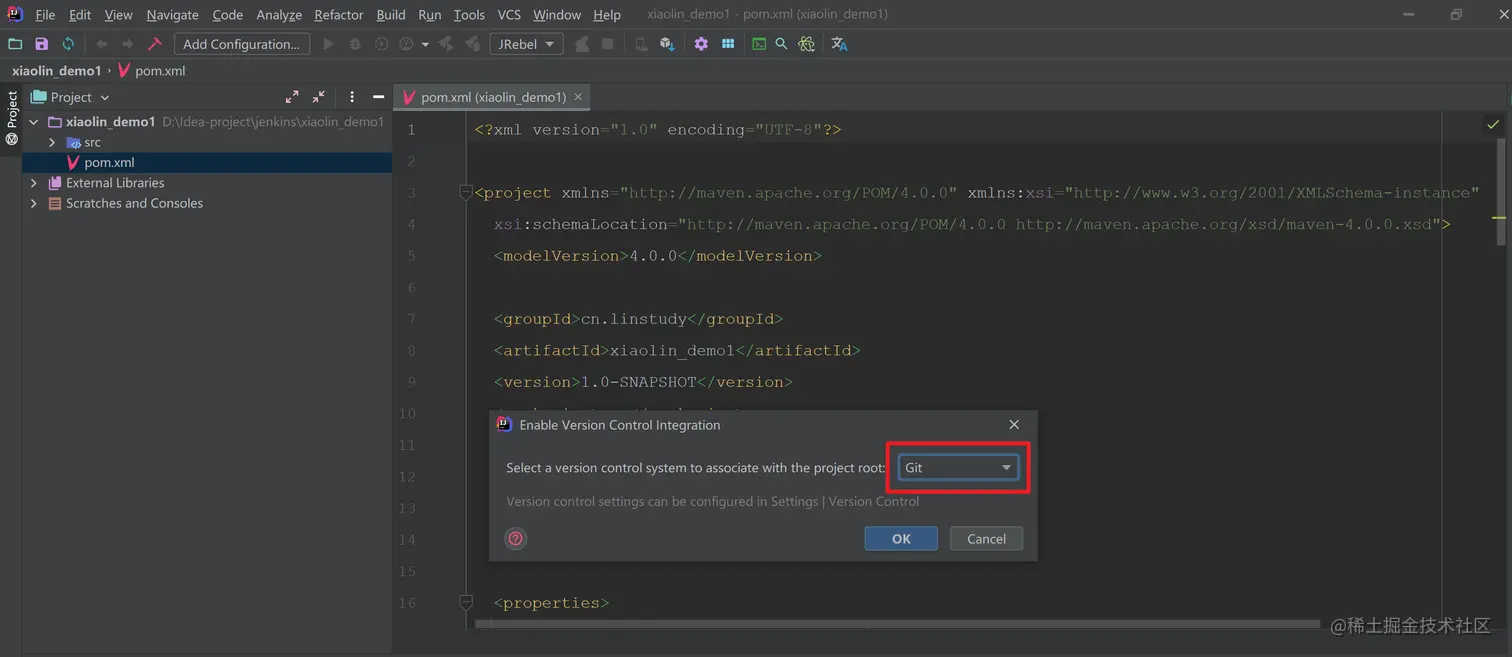
Task: Confirm dialog with OK button
Action: [x=901, y=538]
